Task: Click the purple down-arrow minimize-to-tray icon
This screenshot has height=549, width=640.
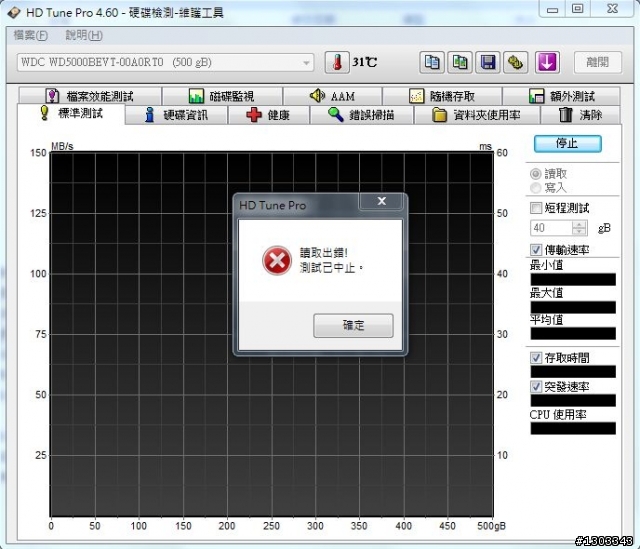Action: click(x=547, y=62)
